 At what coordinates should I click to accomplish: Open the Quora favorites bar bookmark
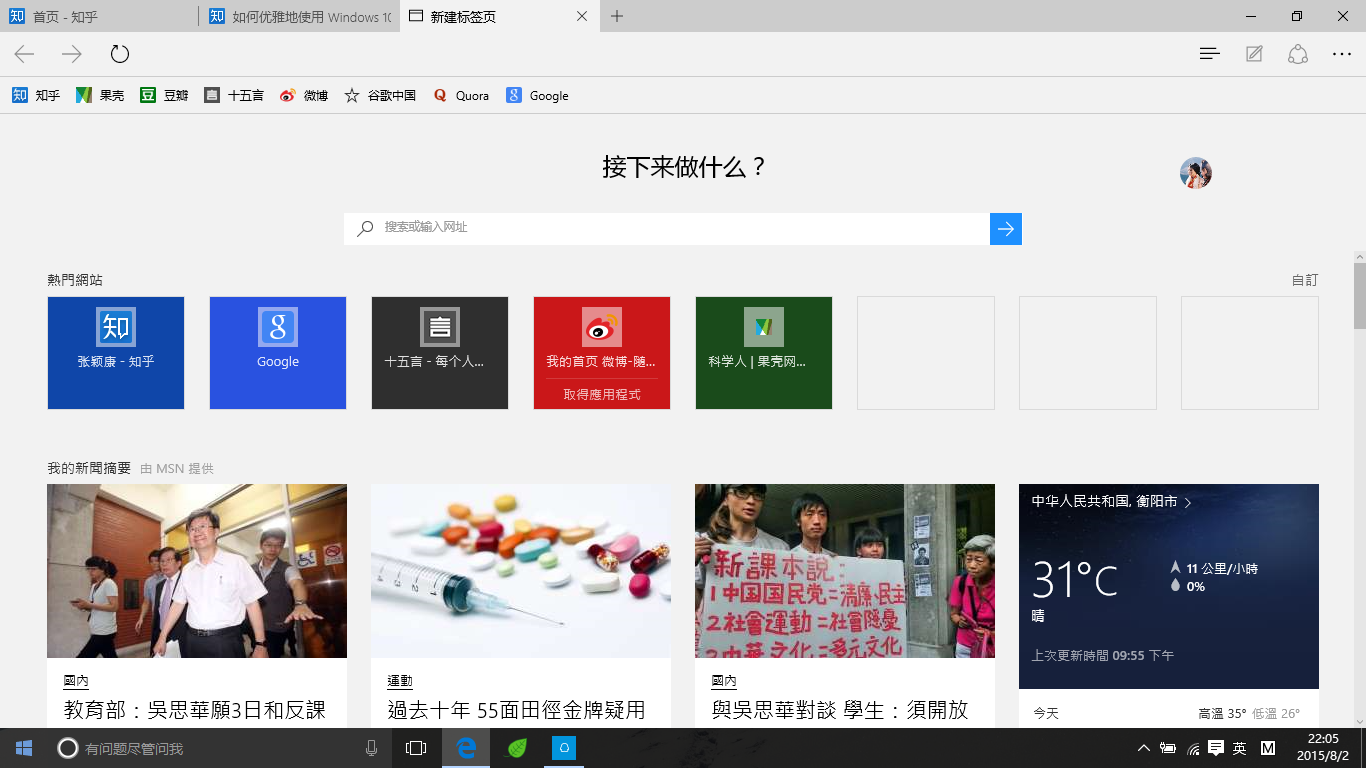pos(461,96)
